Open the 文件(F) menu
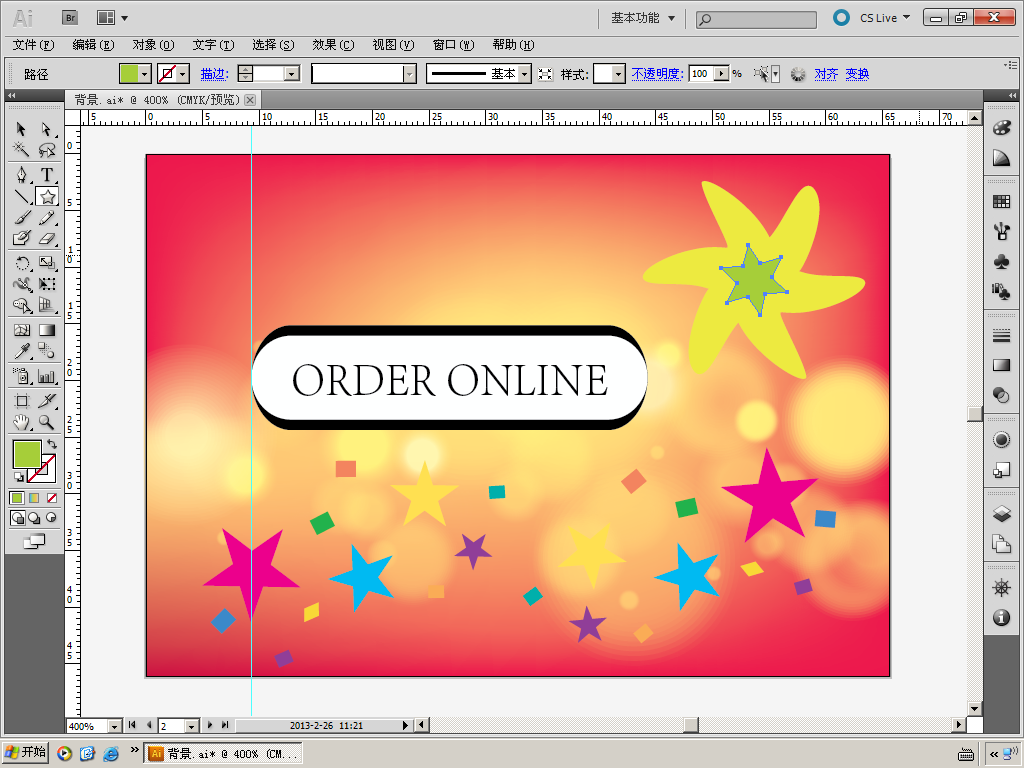 tap(33, 45)
